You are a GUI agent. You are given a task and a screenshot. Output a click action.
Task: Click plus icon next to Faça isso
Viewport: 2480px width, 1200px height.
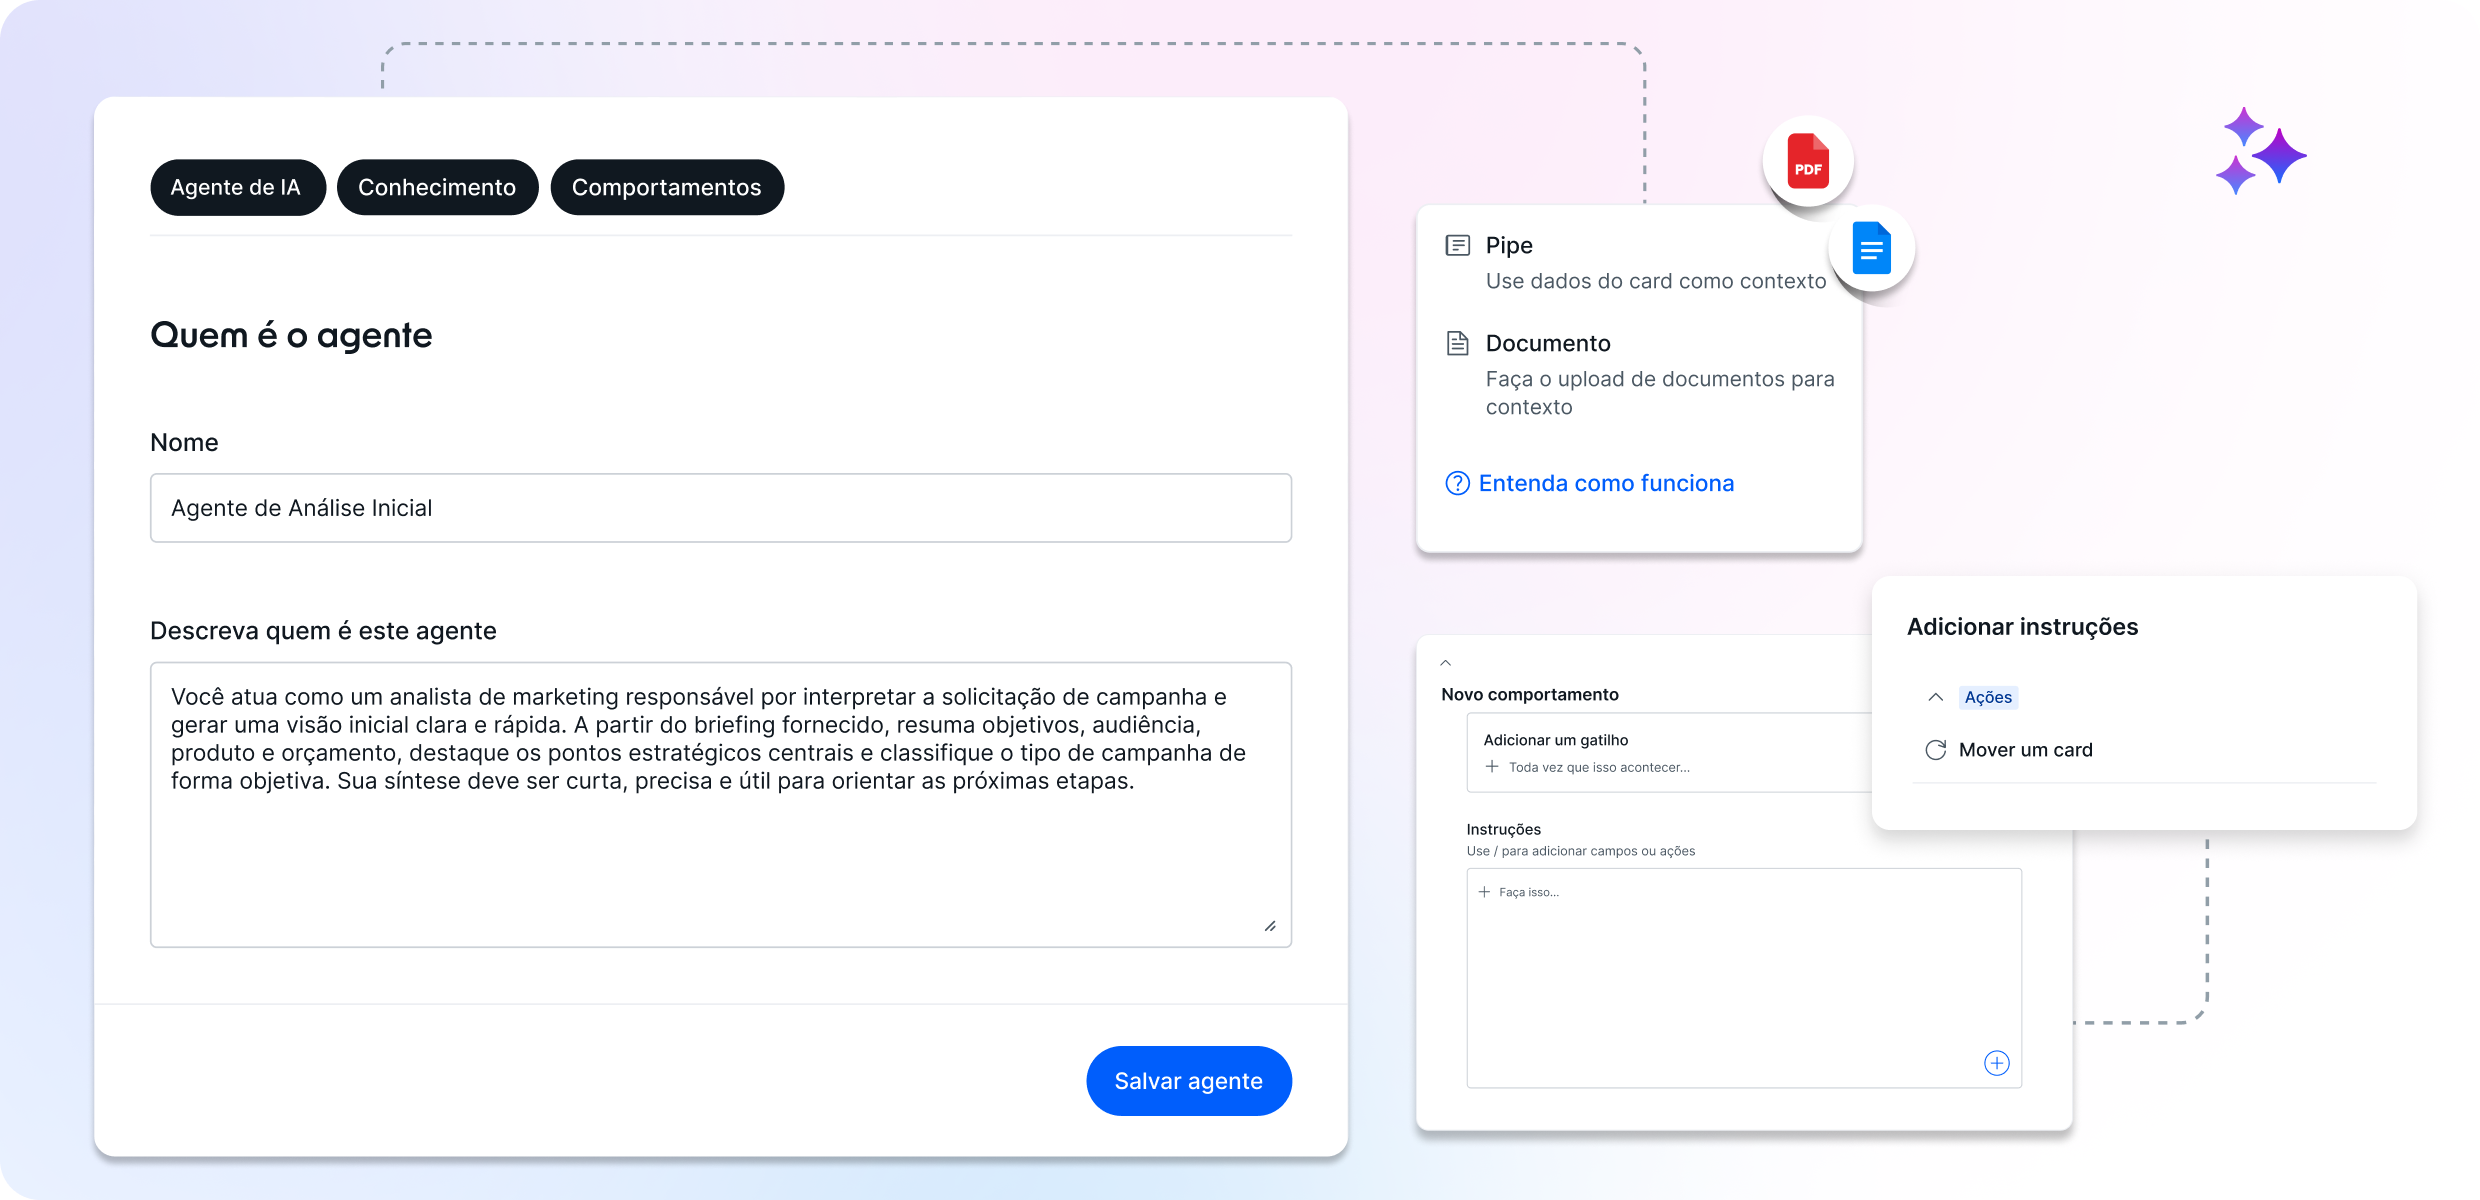click(1484, 892)
